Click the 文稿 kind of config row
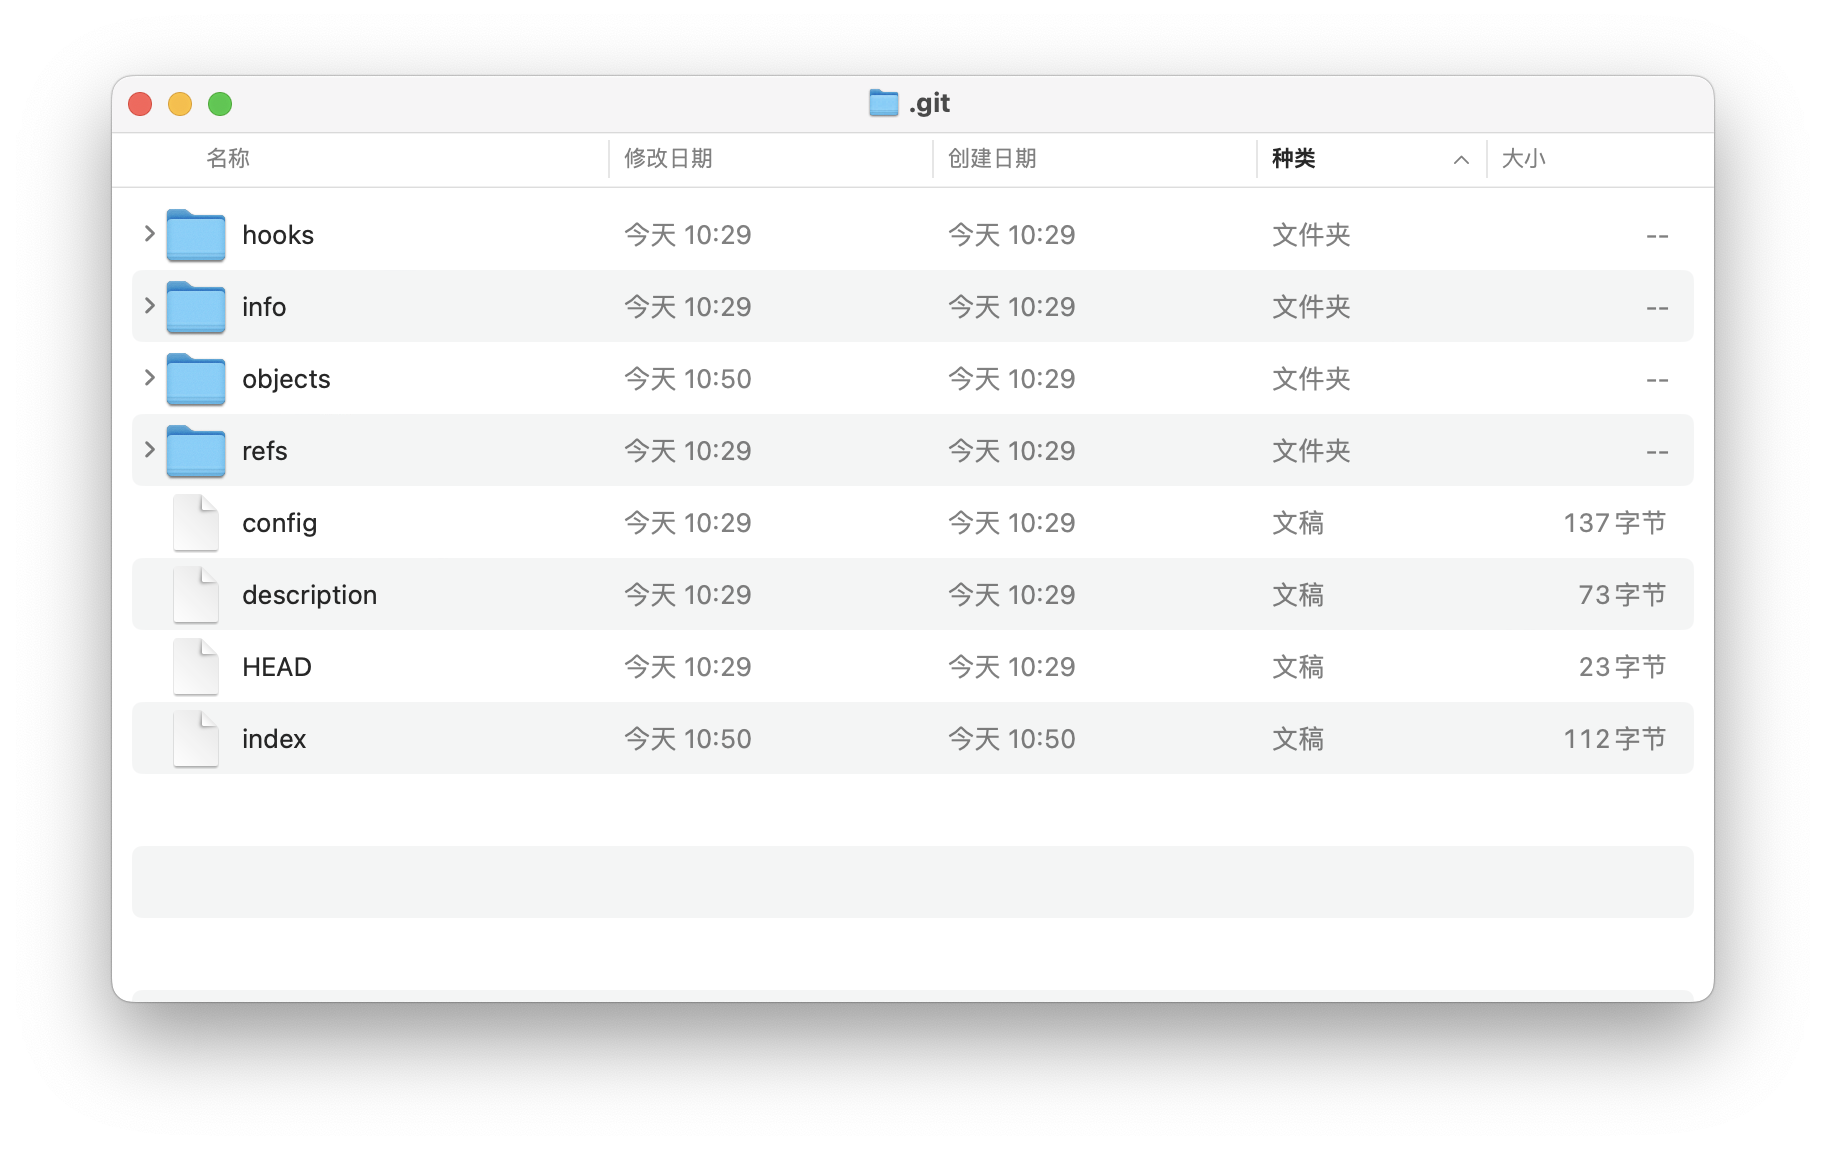This screenshot has height=1150, width=1826. coord(1298,523)
